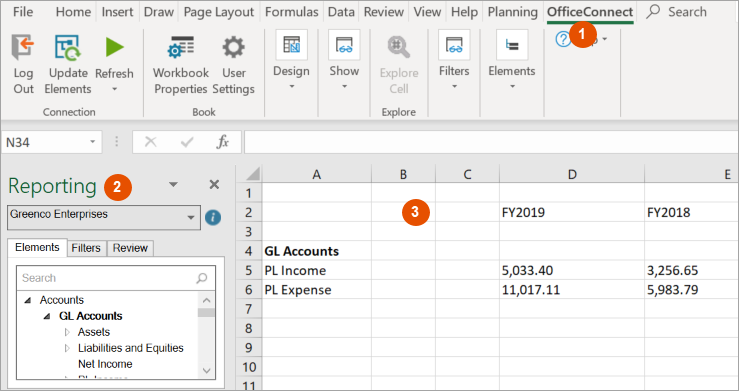Click the Insert Function fx icon

(222, 142)
